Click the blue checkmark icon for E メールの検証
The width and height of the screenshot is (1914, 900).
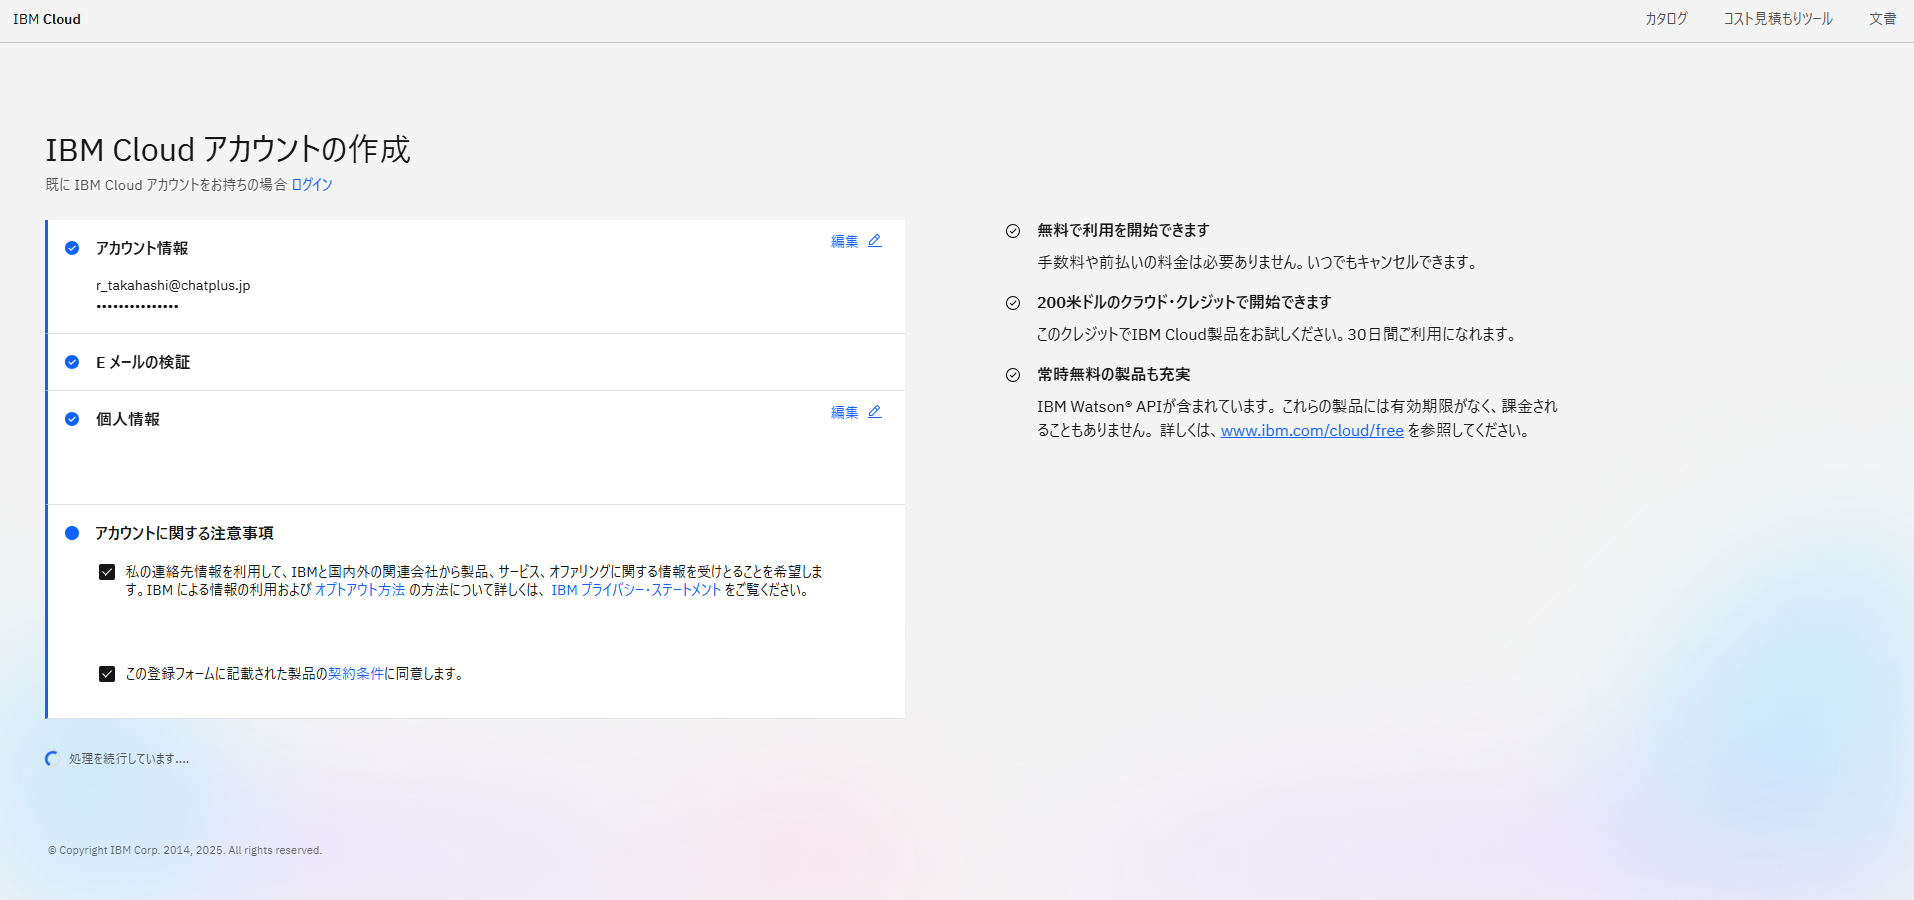pos(72,362)
